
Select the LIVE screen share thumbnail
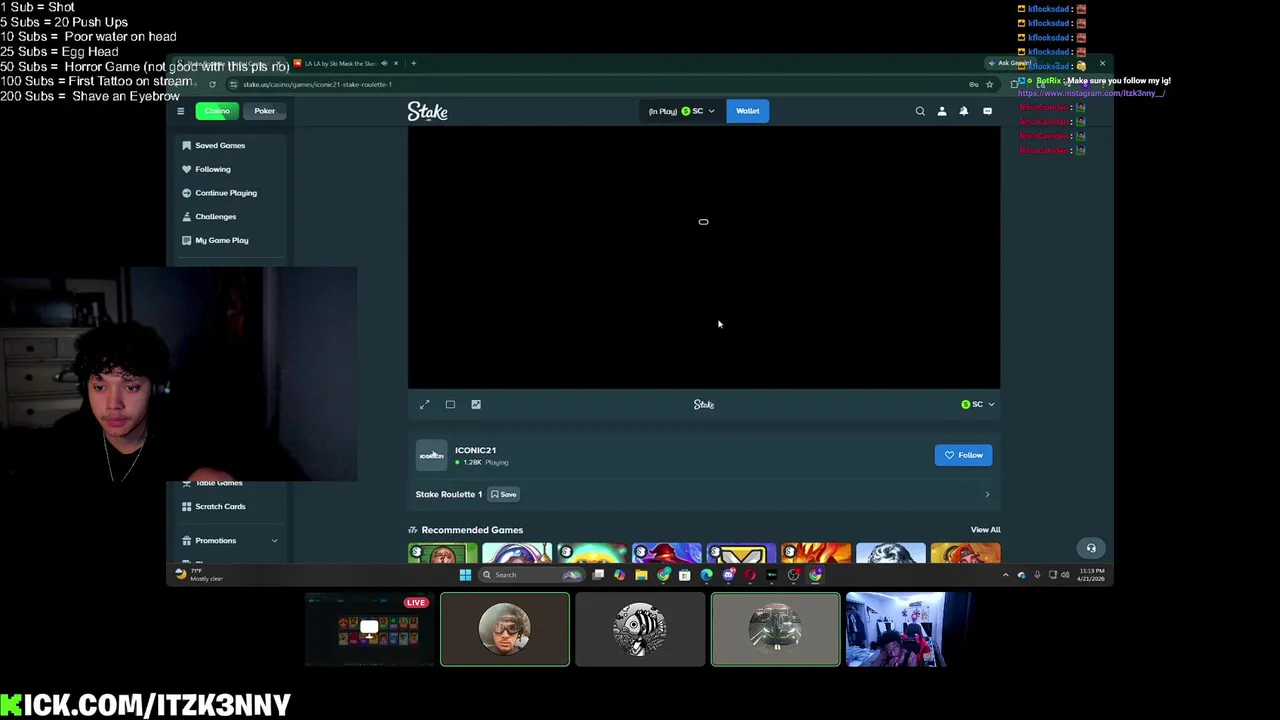click(x=370, y=629)
